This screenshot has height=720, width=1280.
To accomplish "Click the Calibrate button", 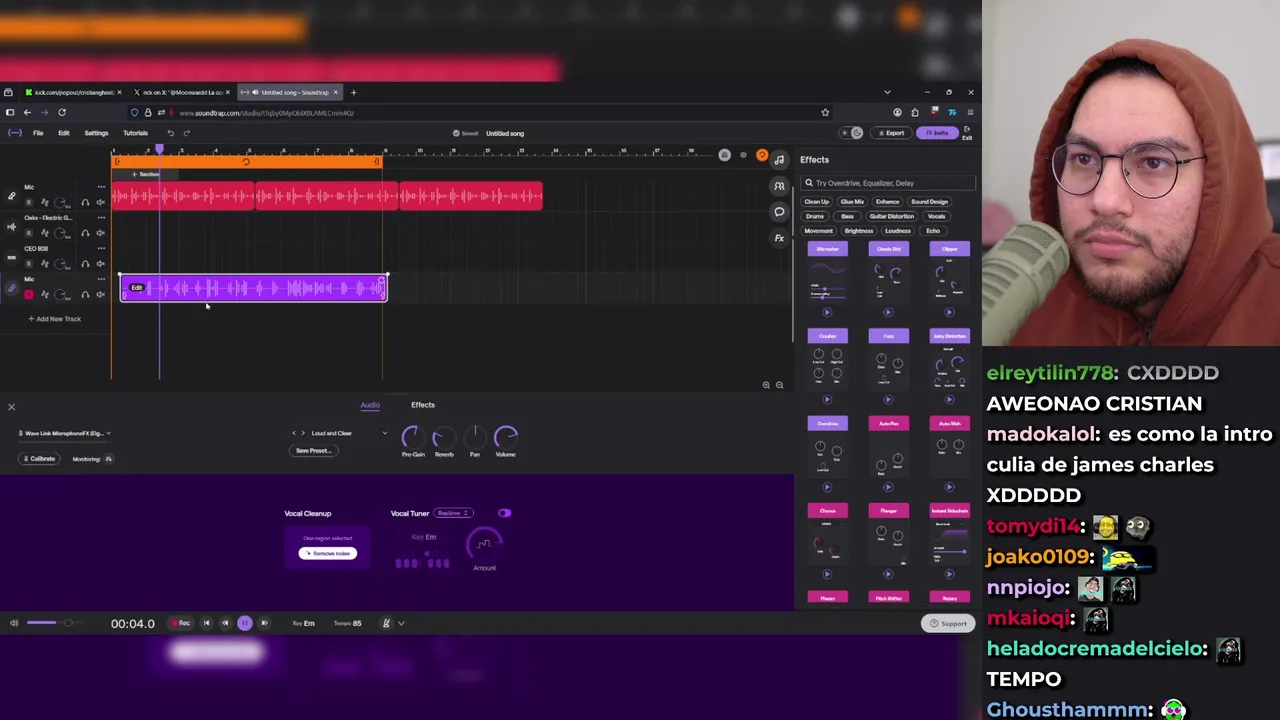I will tap(39, 459).
